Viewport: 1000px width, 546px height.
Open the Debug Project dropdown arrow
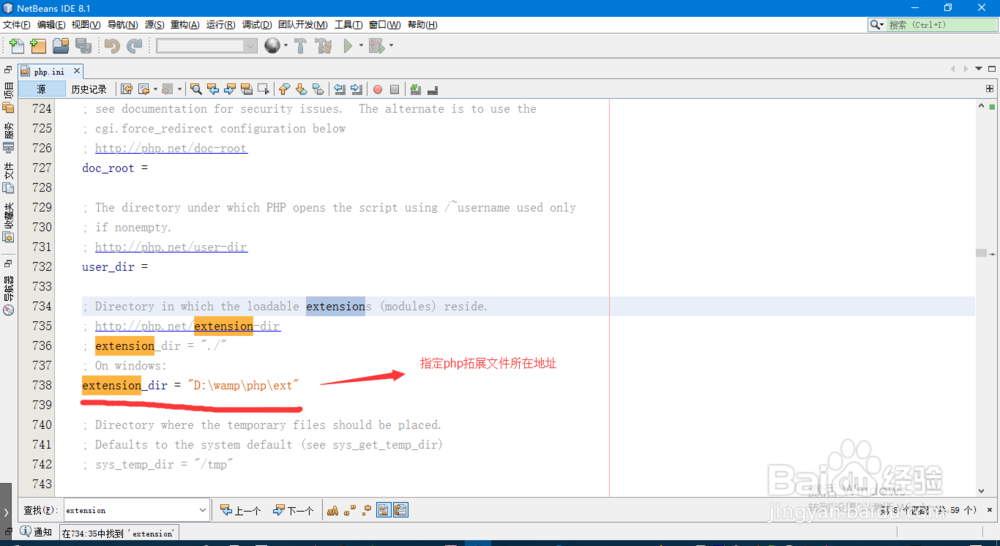coord(391,46)
